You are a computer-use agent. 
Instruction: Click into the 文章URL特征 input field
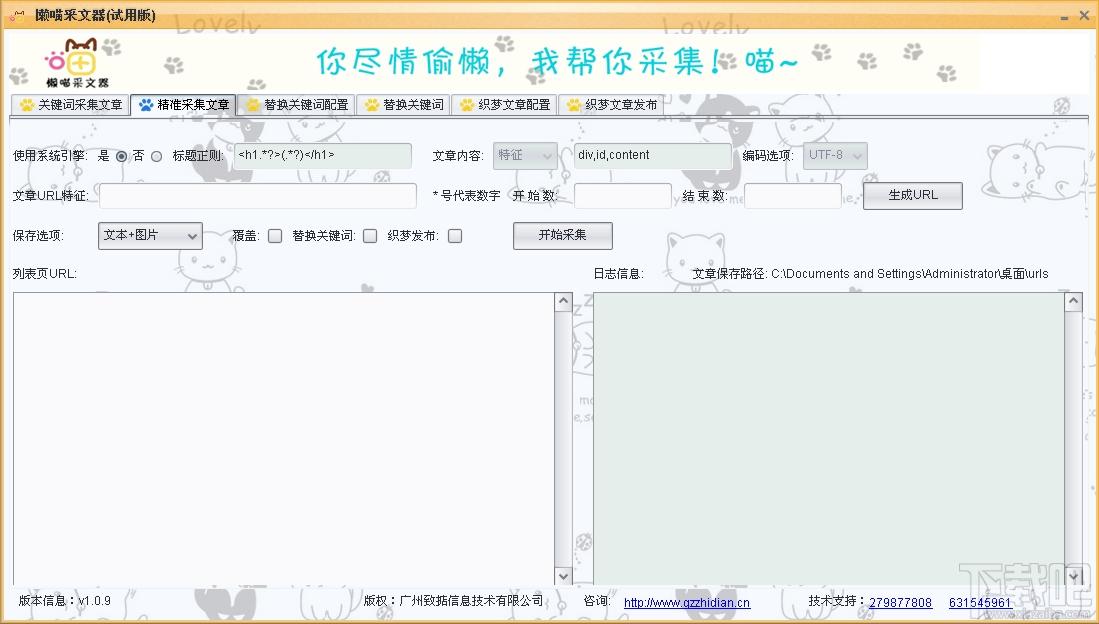click(x=258, y=196)
